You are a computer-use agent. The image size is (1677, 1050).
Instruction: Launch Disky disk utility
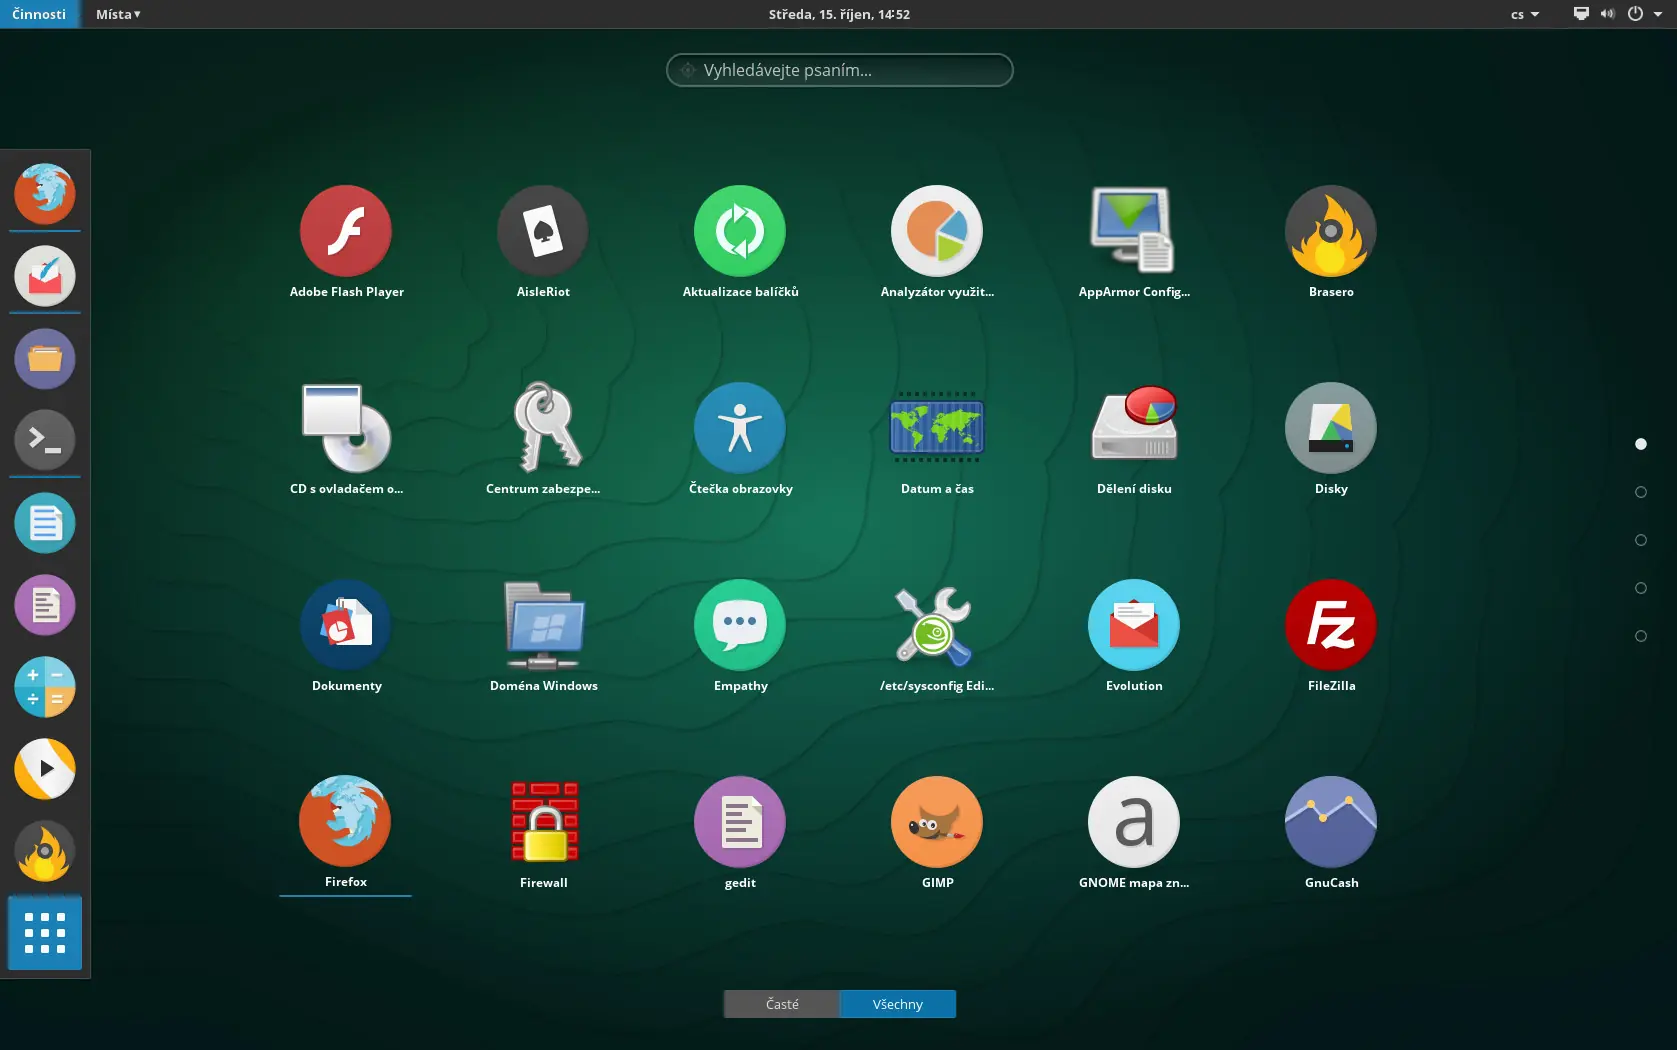pyautogui.click(x=1331, y=428)
